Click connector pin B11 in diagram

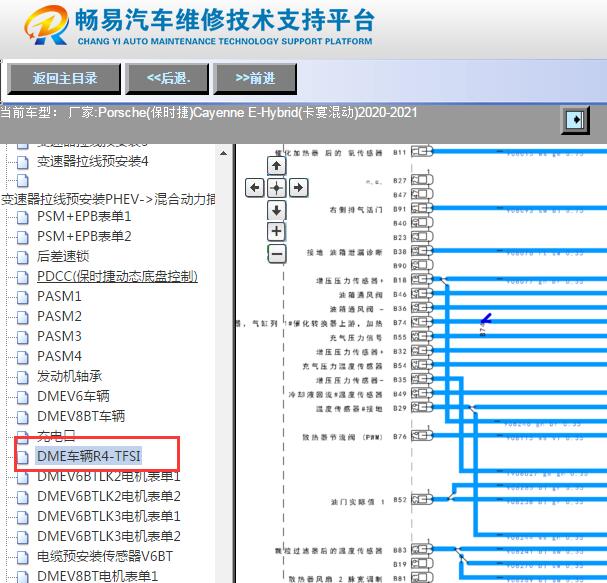point(422,151)
